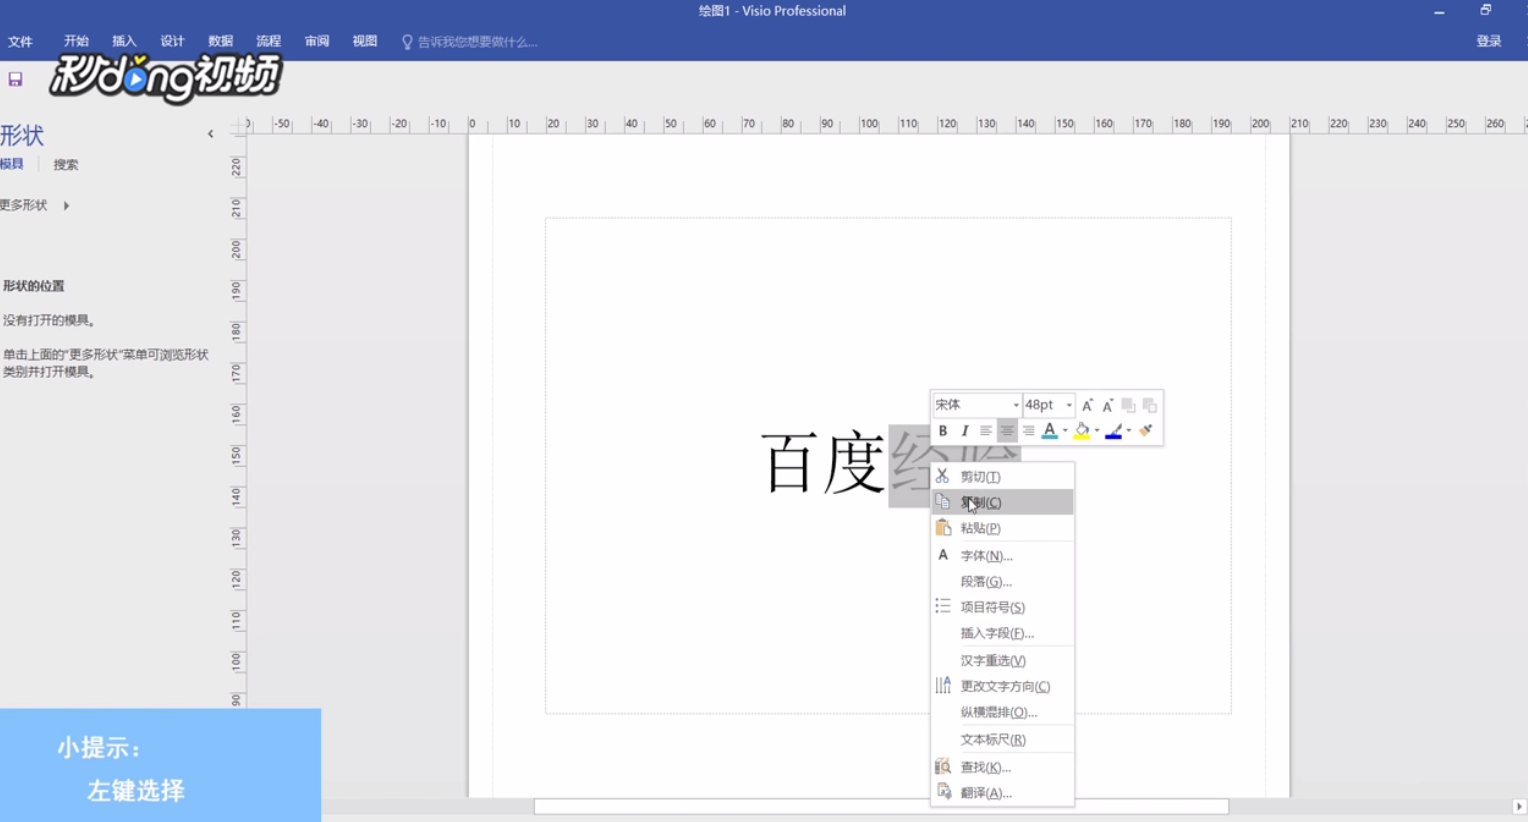This screenshot has width=1528, height=822.
Task: Click Send to Back icon in mini toolbar
Action: 1149,405
